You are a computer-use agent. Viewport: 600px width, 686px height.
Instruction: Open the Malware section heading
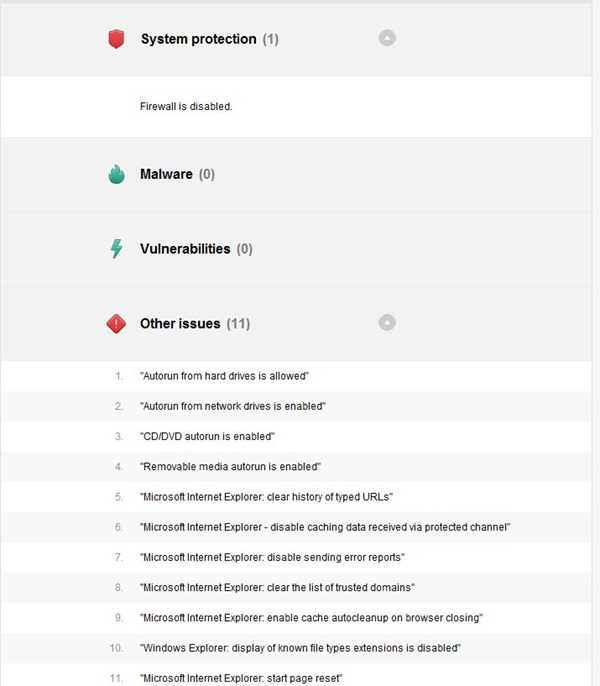[166, 174]
